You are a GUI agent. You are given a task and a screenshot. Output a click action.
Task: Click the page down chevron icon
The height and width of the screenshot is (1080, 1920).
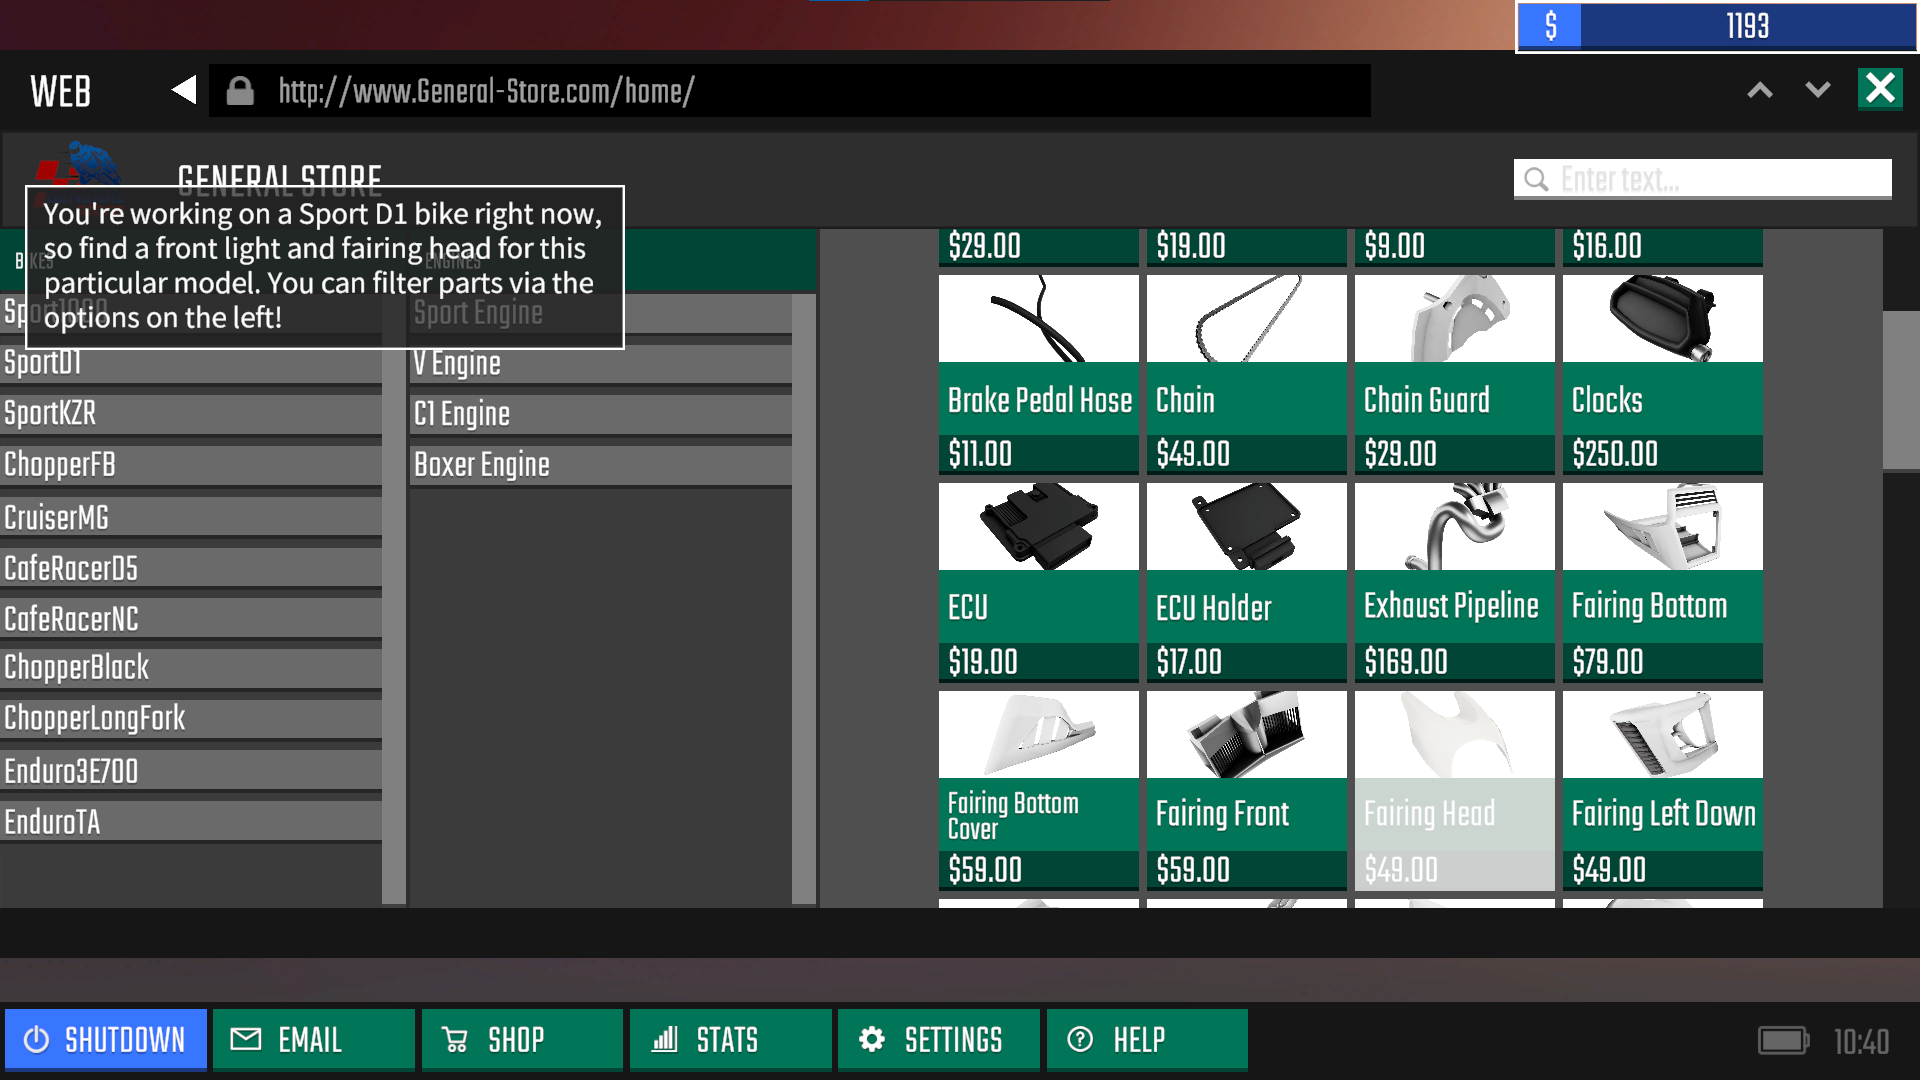pos(1818,91)
